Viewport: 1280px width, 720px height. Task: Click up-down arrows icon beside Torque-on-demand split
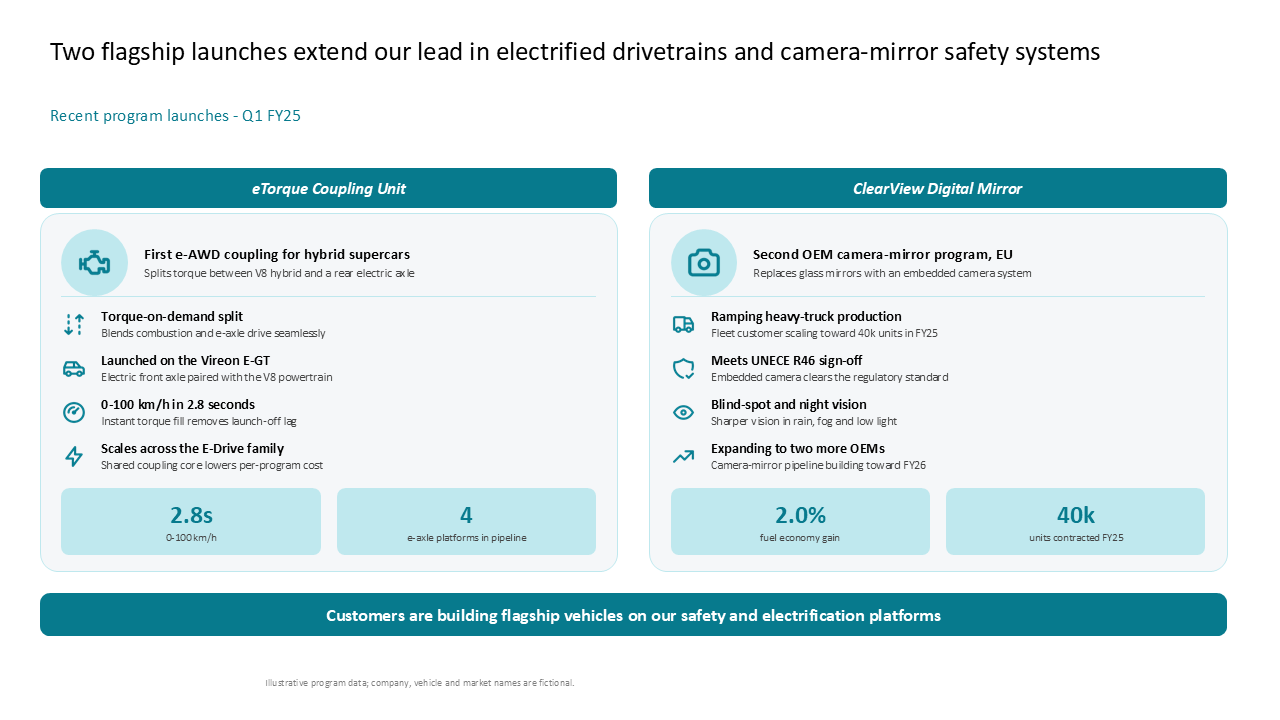coord(74,324)
